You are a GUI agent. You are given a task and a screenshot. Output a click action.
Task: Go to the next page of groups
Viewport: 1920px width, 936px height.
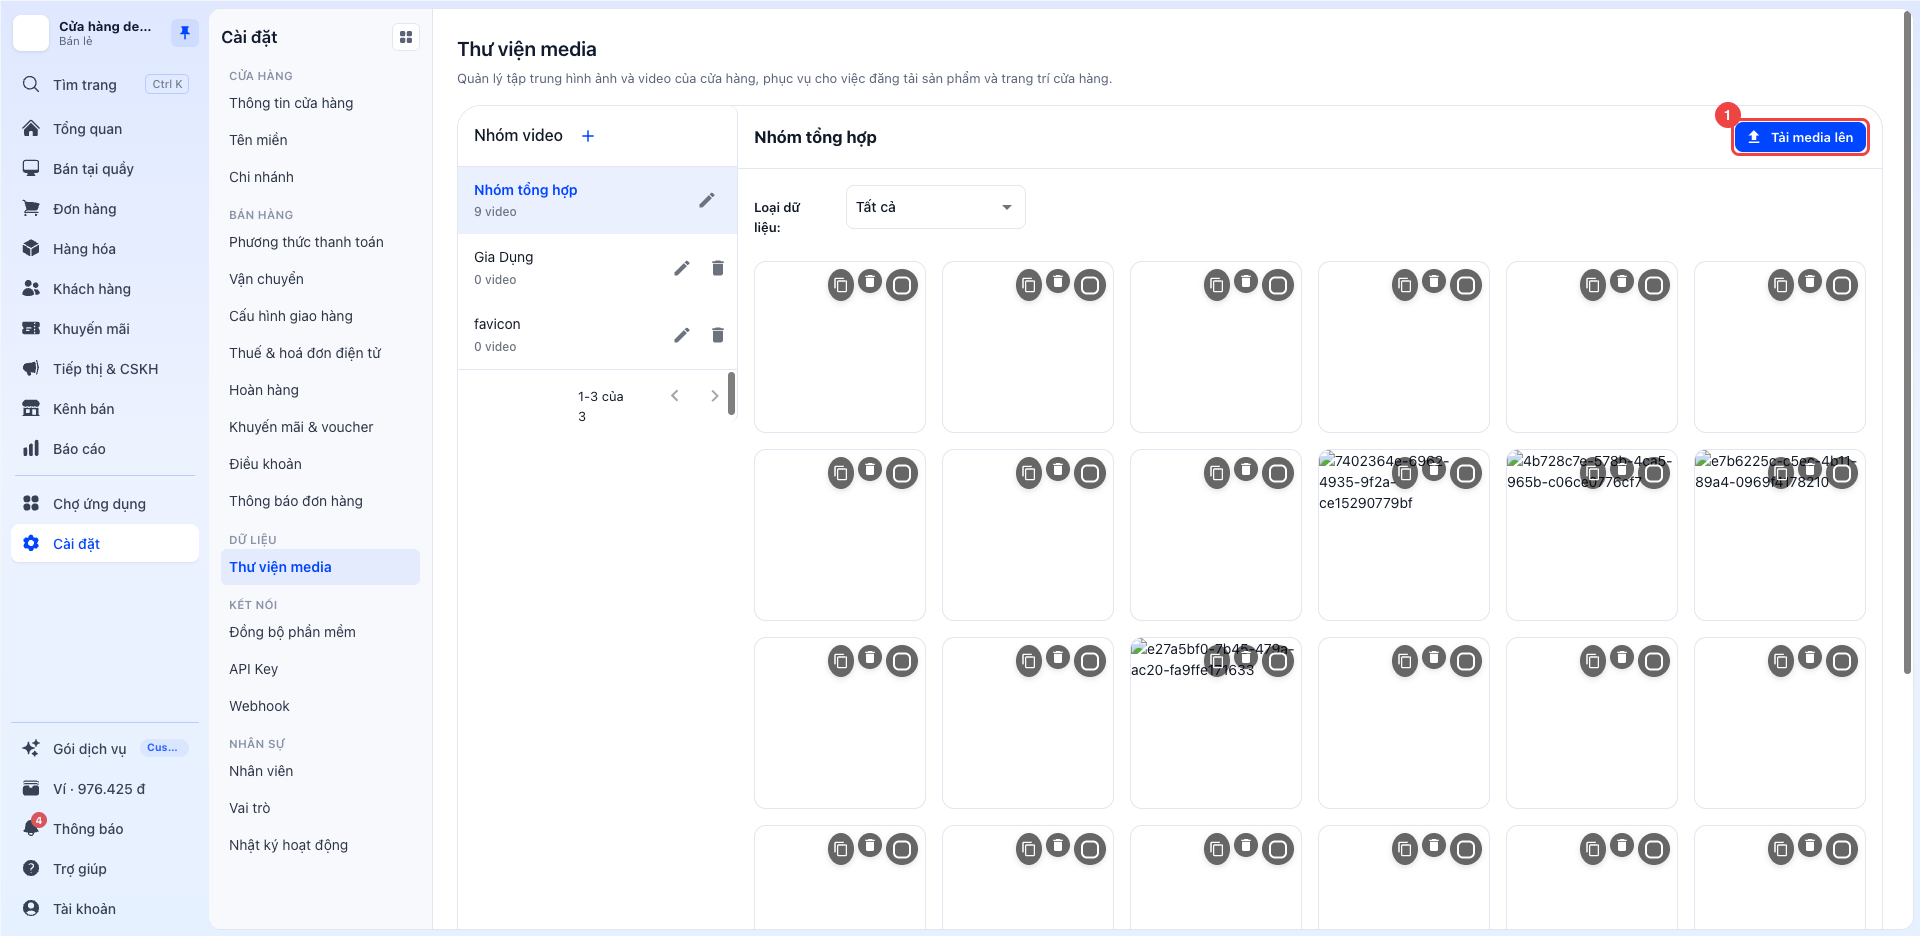[x=714, y=396]
